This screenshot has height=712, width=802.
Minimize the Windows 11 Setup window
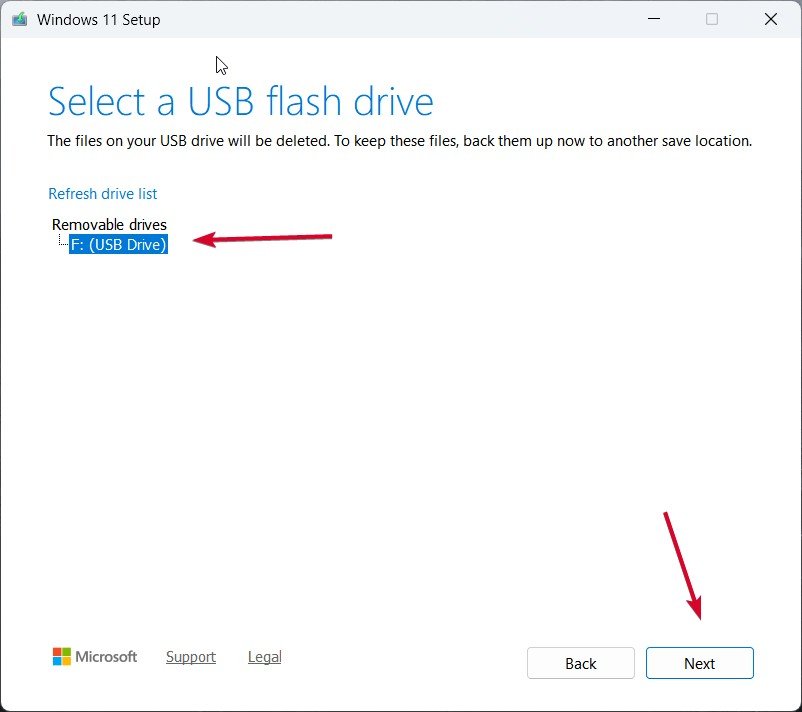coord(653,19)
